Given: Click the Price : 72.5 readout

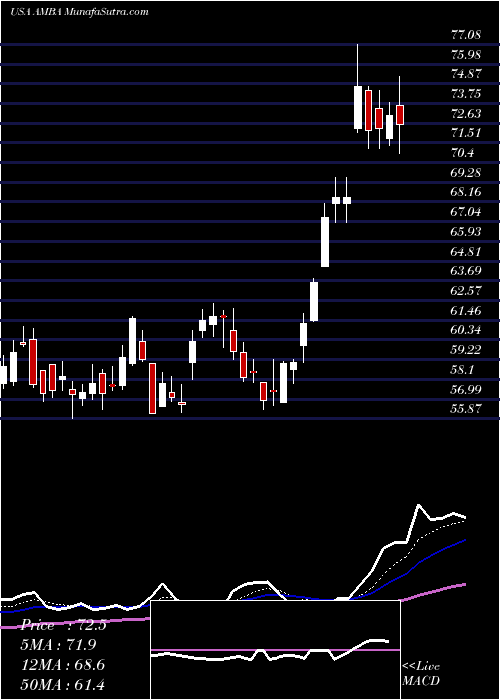Looking at the screenshot, I should click(x=62, y=625).
